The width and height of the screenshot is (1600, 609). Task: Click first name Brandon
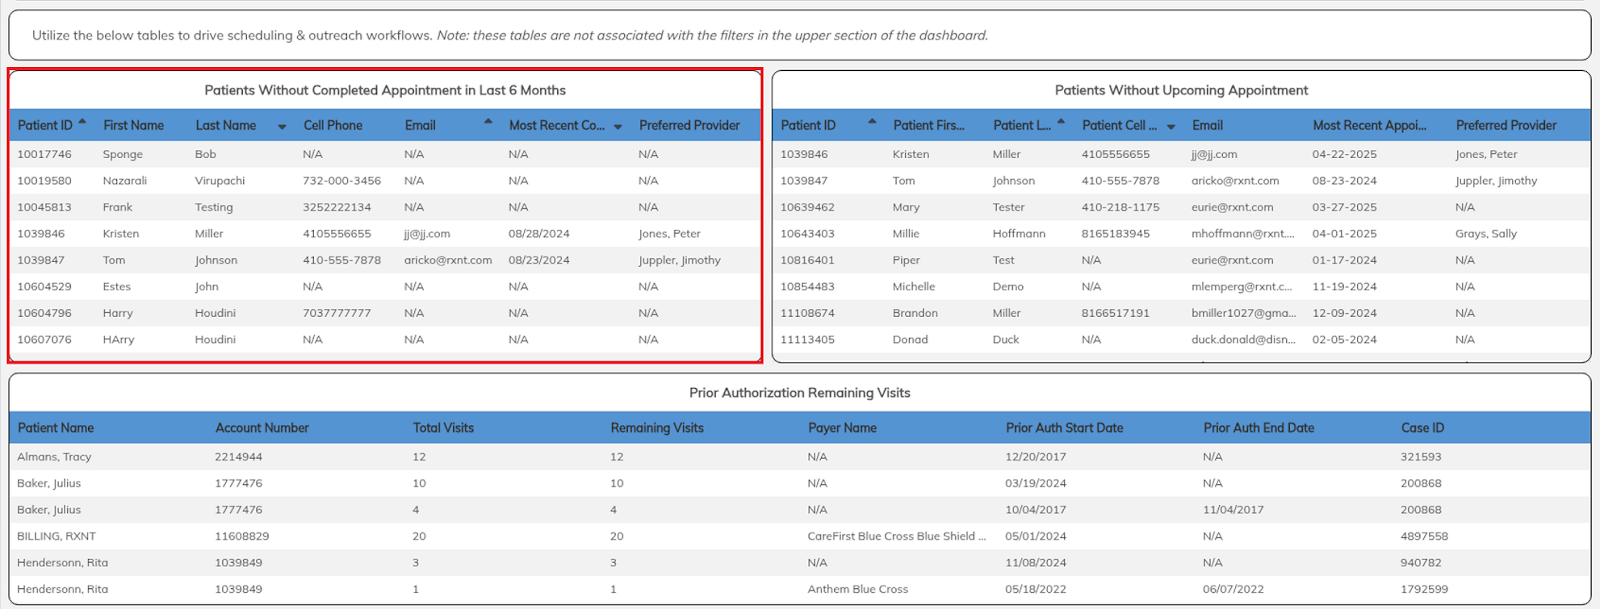915,313
